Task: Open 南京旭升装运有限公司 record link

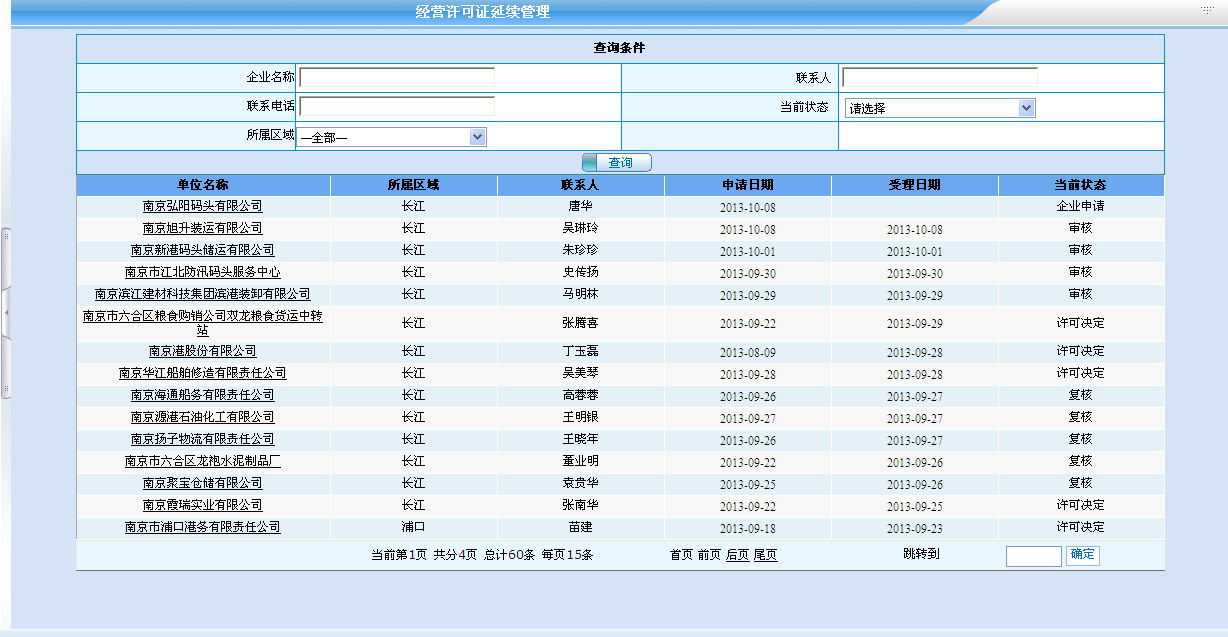Action: pyautogui.click(x=203, y=228)
